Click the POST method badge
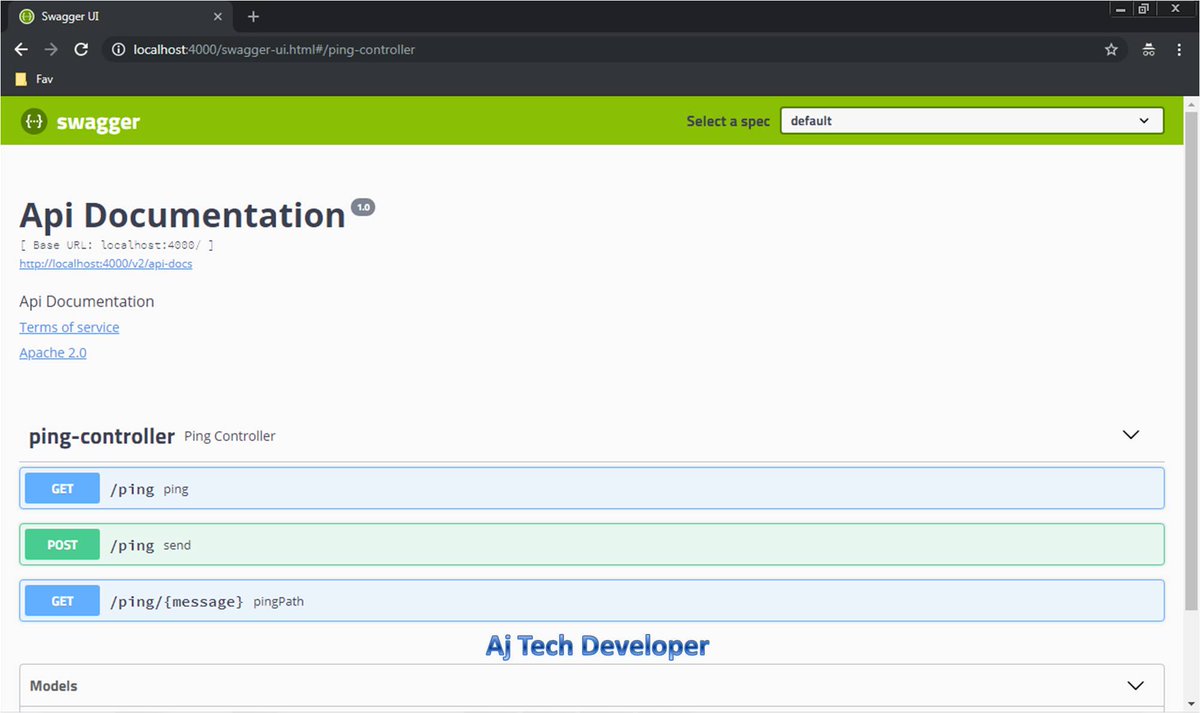The height and width of the screenshot is (713, 1200). [x=62, y=545]
